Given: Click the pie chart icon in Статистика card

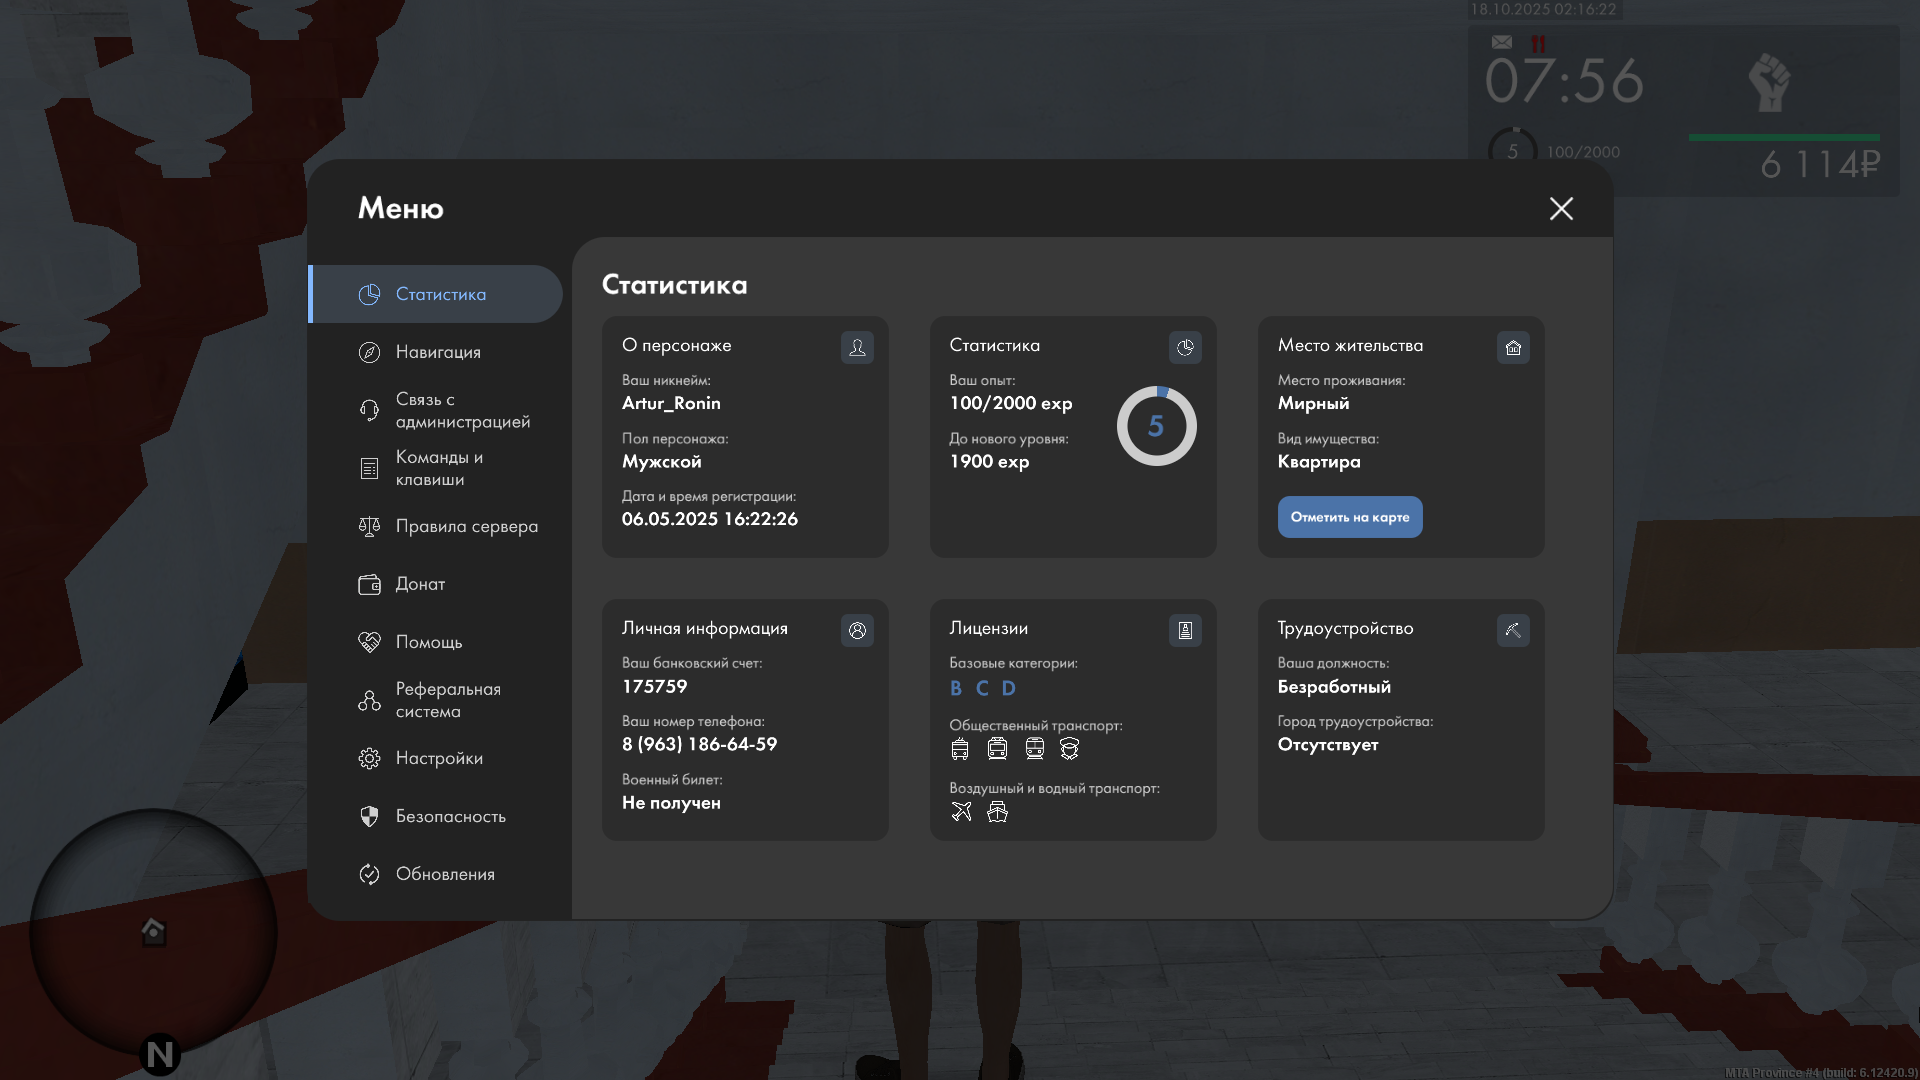Looking at the screenshot, I should (x=1185, y=347).
